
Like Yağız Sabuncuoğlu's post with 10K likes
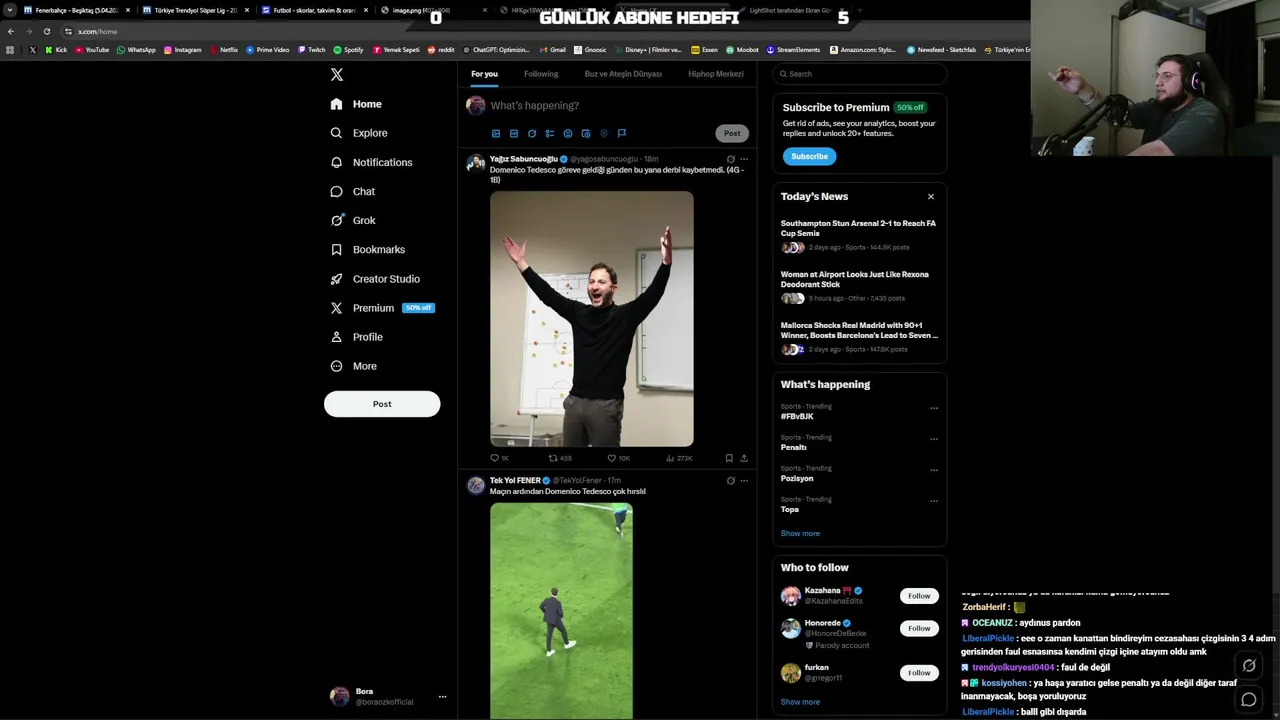point(619,458)
